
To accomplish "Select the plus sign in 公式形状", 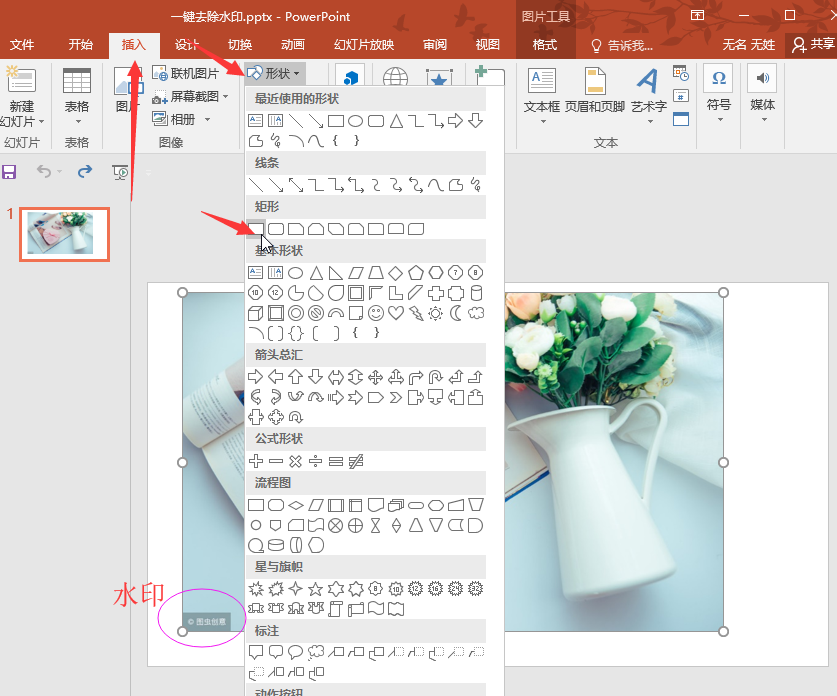I will 256,461.
